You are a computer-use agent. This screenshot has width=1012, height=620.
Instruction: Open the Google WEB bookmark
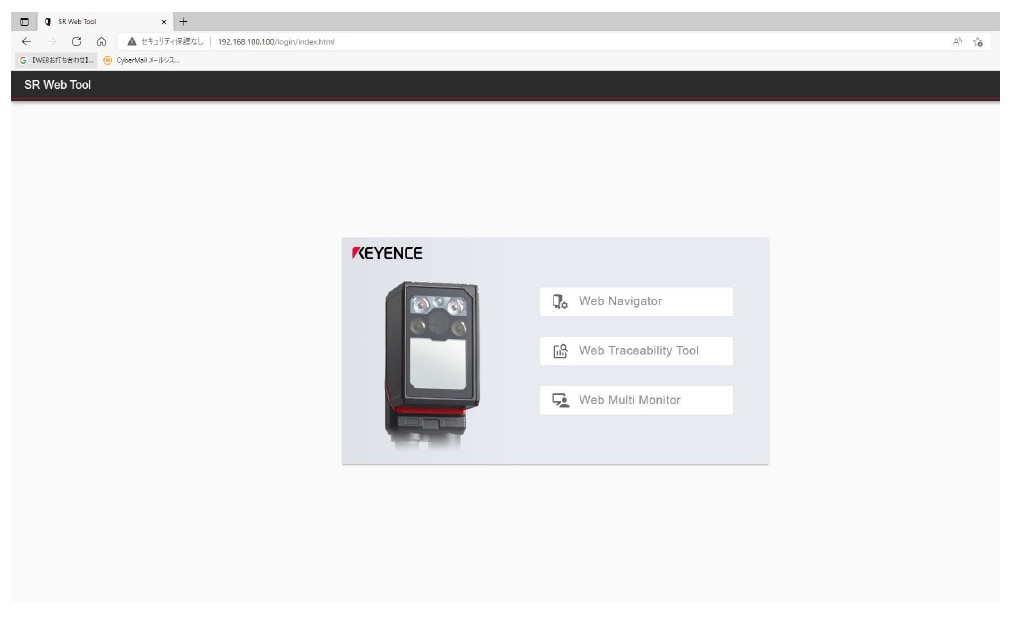(x=56, y=60)
